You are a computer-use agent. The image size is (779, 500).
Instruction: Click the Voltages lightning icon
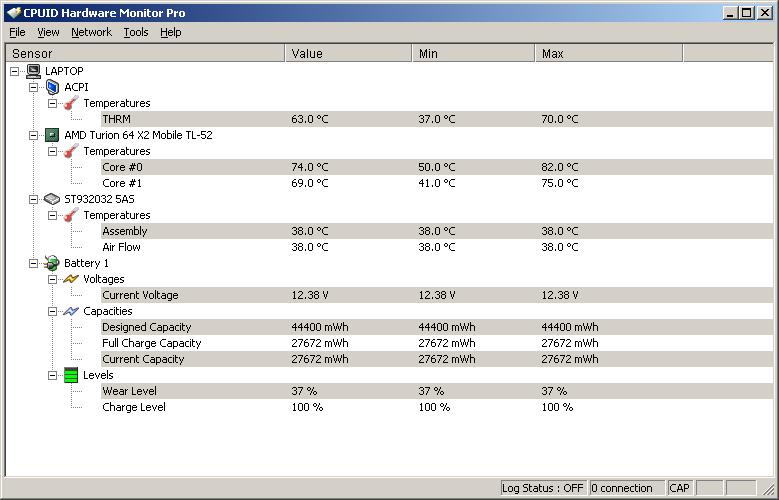[71, 279]
